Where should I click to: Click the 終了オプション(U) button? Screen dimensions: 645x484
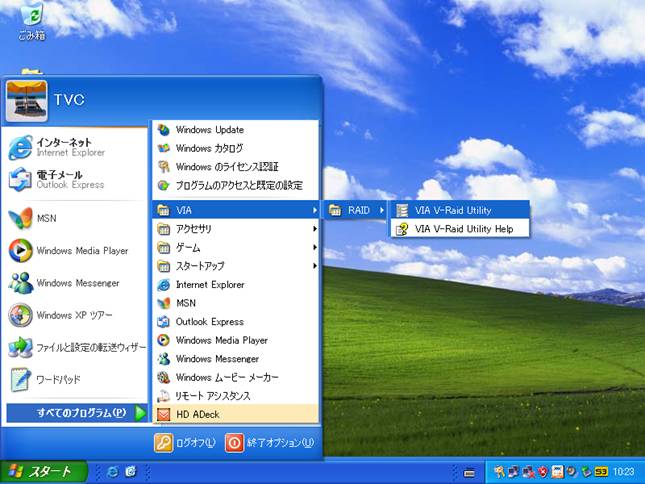coord(270,443)
